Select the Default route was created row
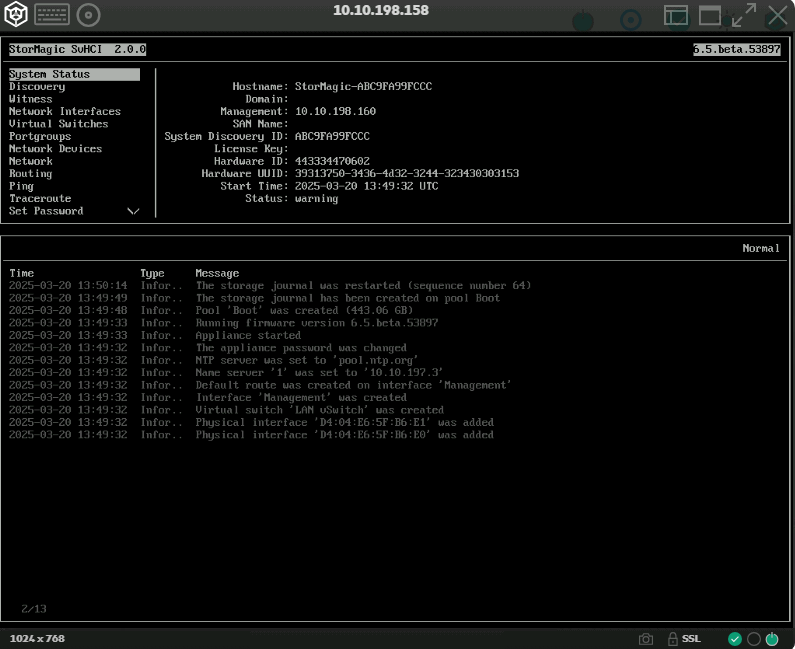The image size is (795, 649). [x=260, y=385]
